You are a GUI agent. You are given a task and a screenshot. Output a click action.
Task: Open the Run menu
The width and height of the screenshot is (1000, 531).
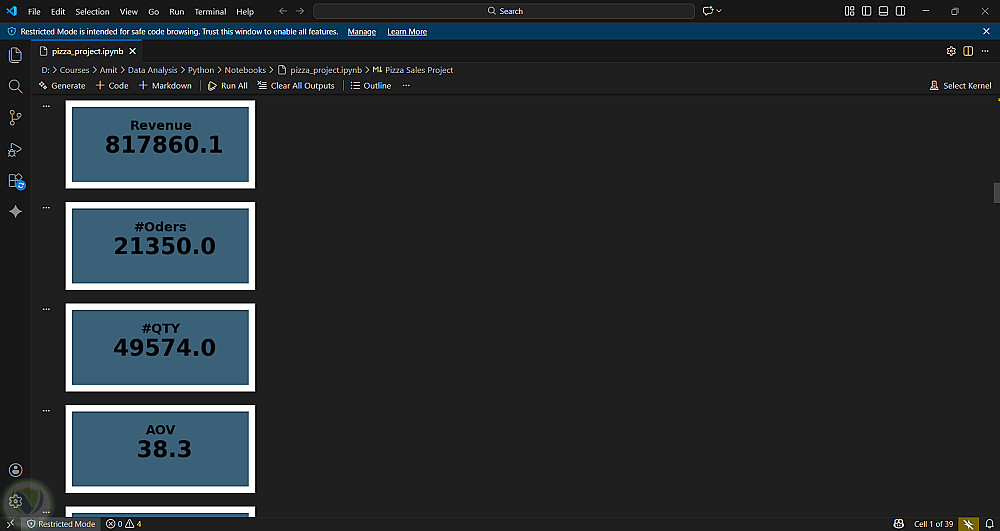(177, 11)
